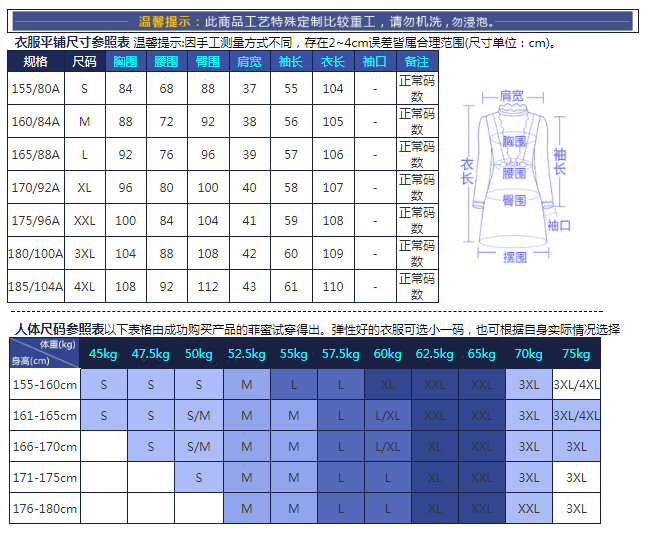Select the 155-160cm height row label

(x=44, y=385)
